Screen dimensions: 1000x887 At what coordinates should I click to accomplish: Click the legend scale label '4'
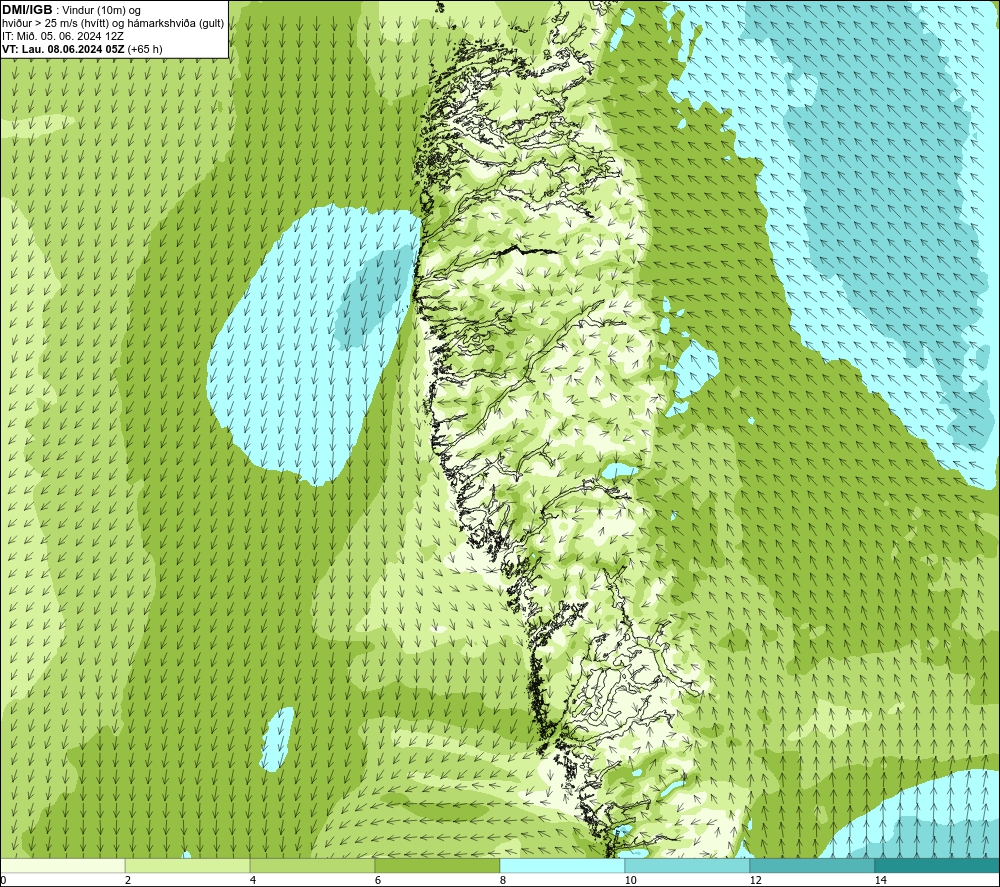point(253,880)
